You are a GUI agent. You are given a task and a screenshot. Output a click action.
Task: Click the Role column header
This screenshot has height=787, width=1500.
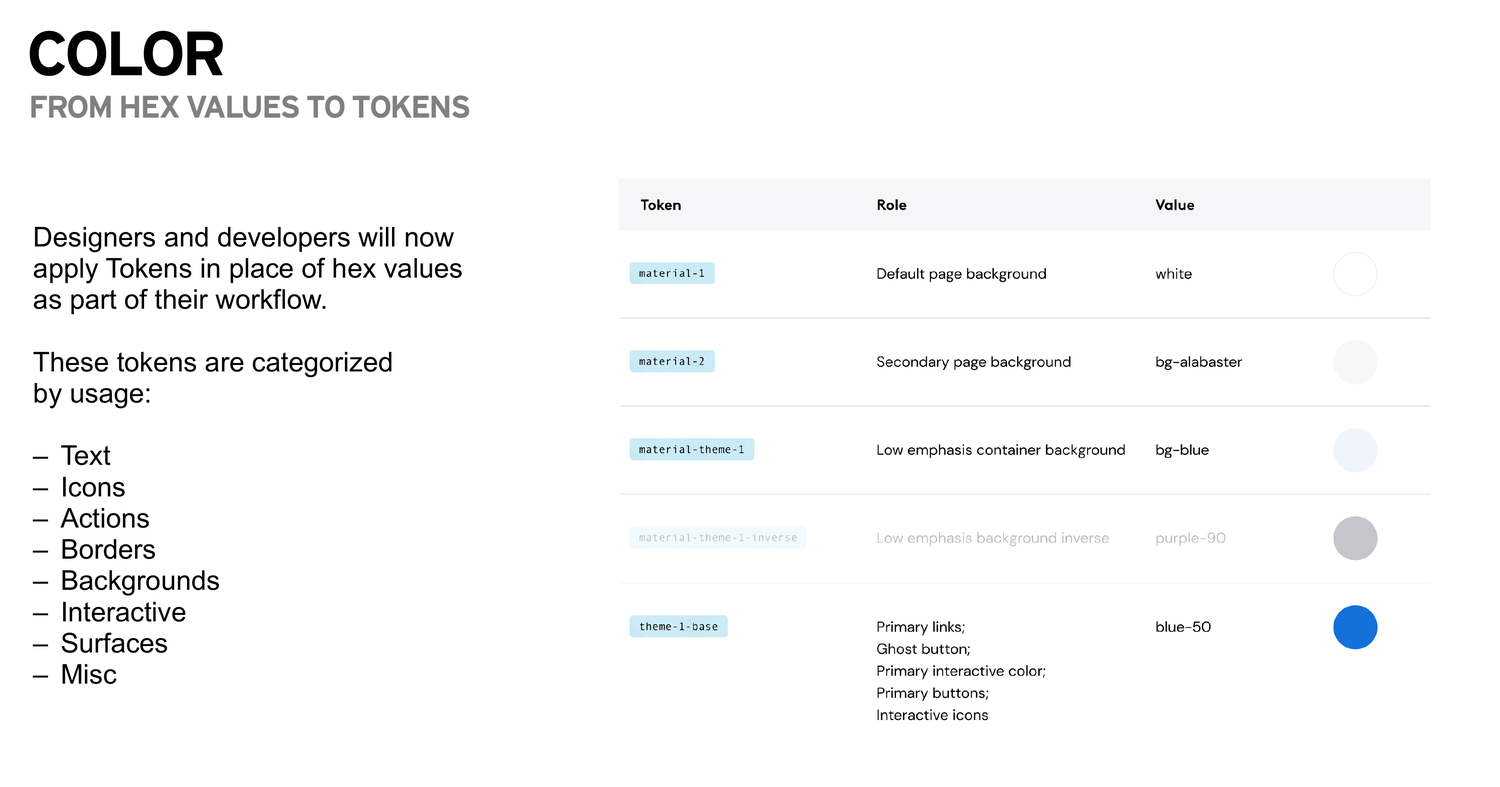(x=891, y=205)
